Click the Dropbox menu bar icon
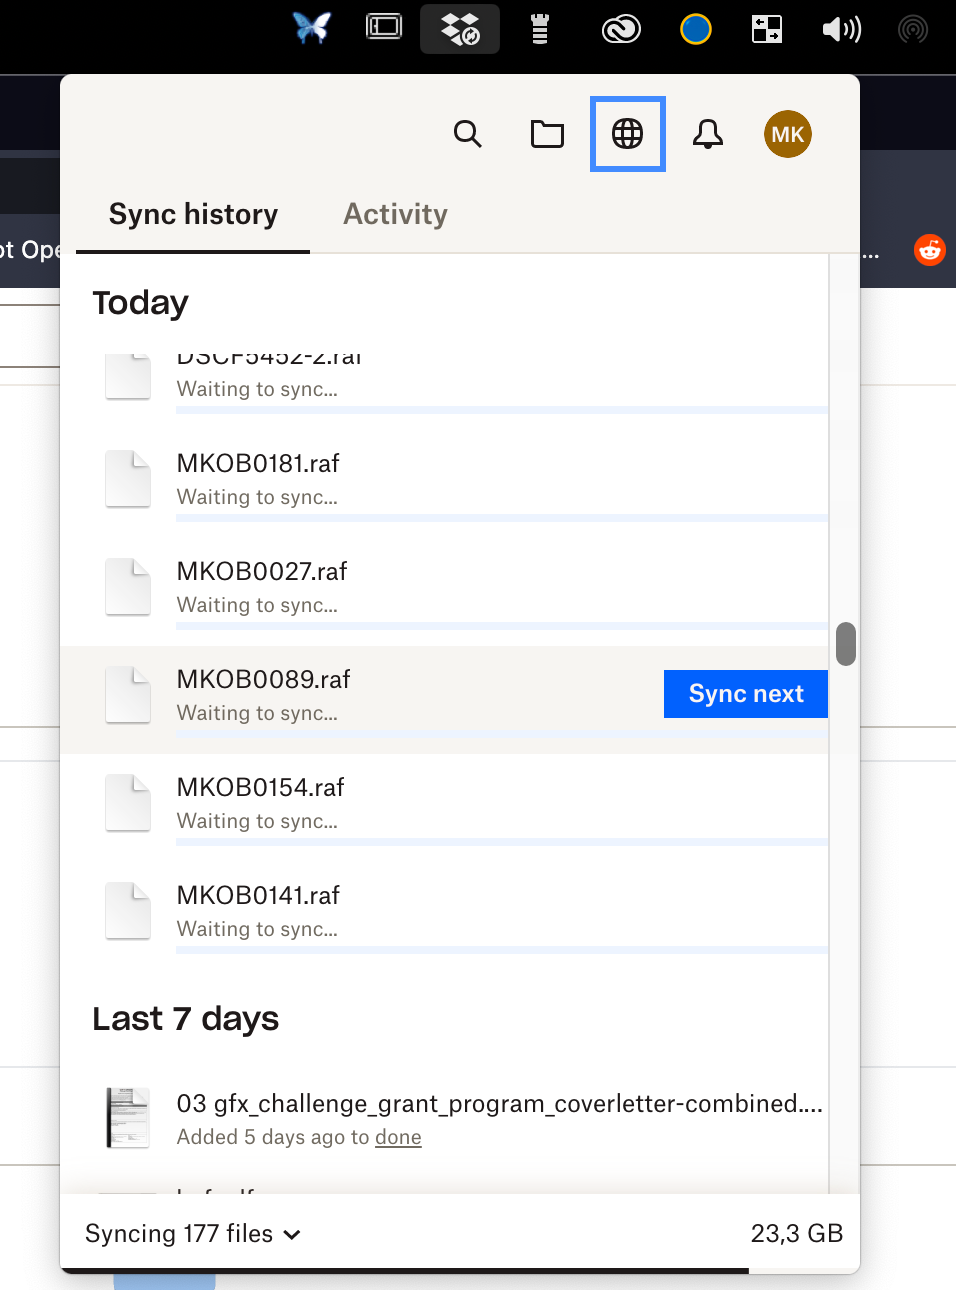 [459, 29]
